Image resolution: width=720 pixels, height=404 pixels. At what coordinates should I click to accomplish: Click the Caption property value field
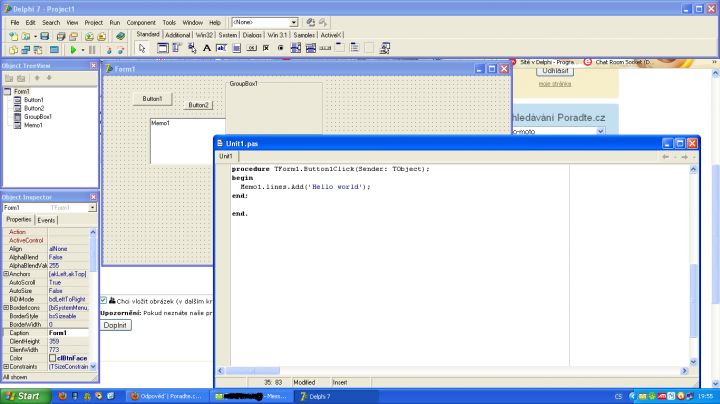point(68,333)
